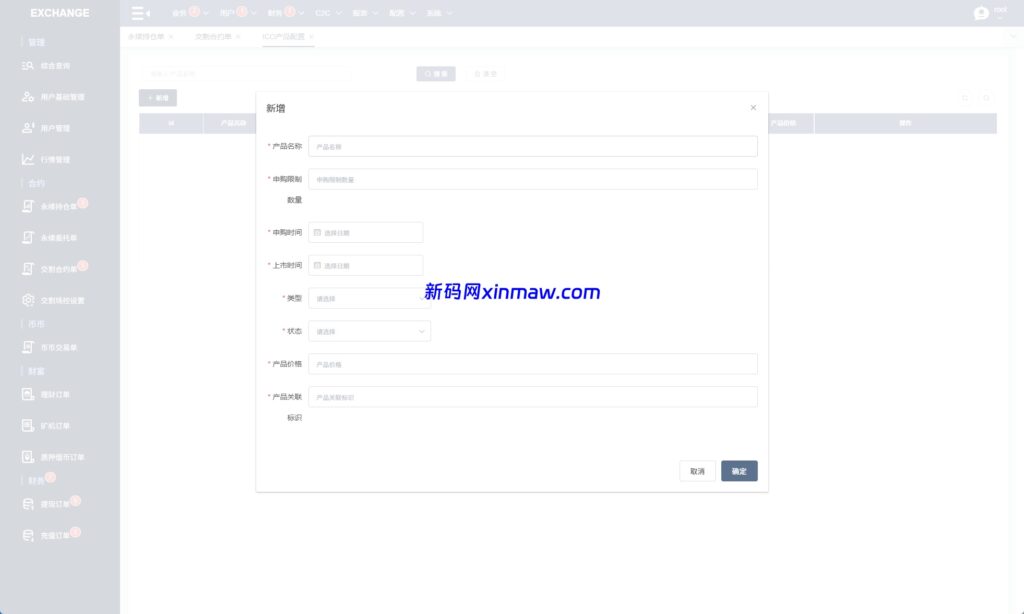
Task: Open the 系统 top navigation menu
Action: 439,14
